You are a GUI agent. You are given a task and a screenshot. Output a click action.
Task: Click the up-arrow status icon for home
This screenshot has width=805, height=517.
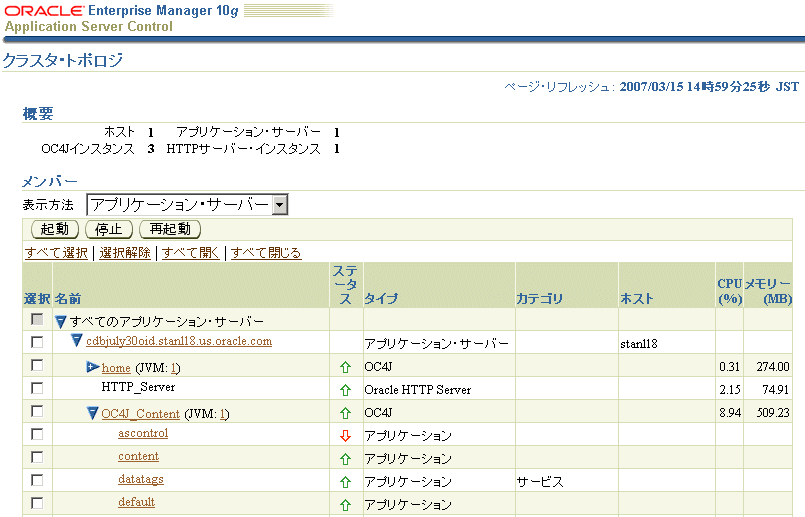(x=345, y=367)
